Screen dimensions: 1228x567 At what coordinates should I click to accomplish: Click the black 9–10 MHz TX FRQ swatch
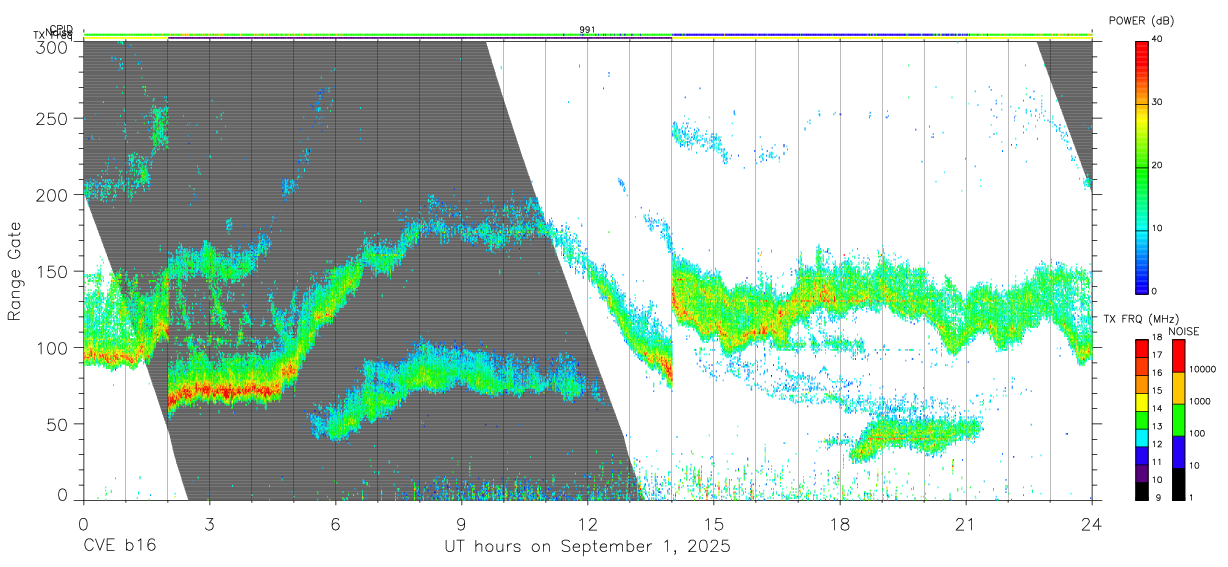pyautogui.click(x=1141, y=489)
